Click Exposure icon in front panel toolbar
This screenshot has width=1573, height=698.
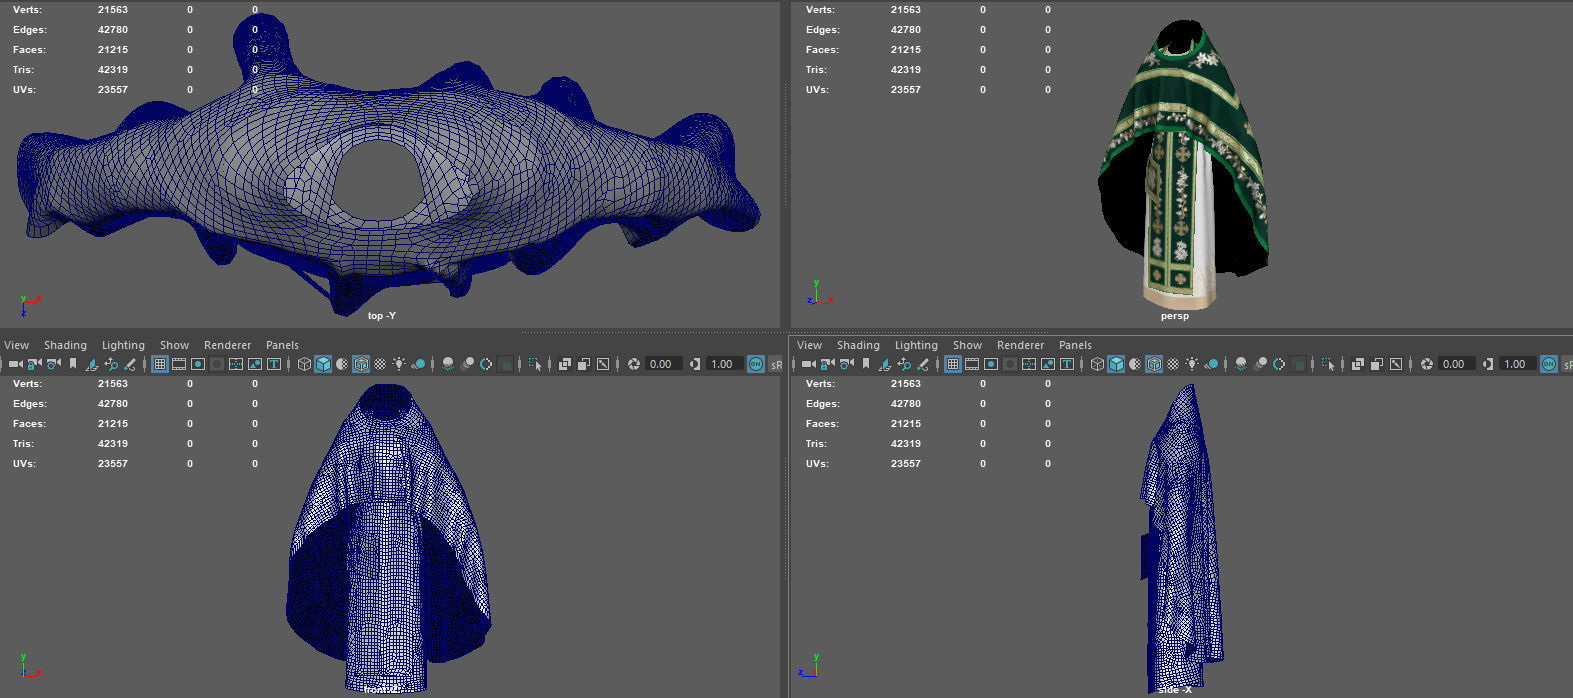tap(634, 364)
